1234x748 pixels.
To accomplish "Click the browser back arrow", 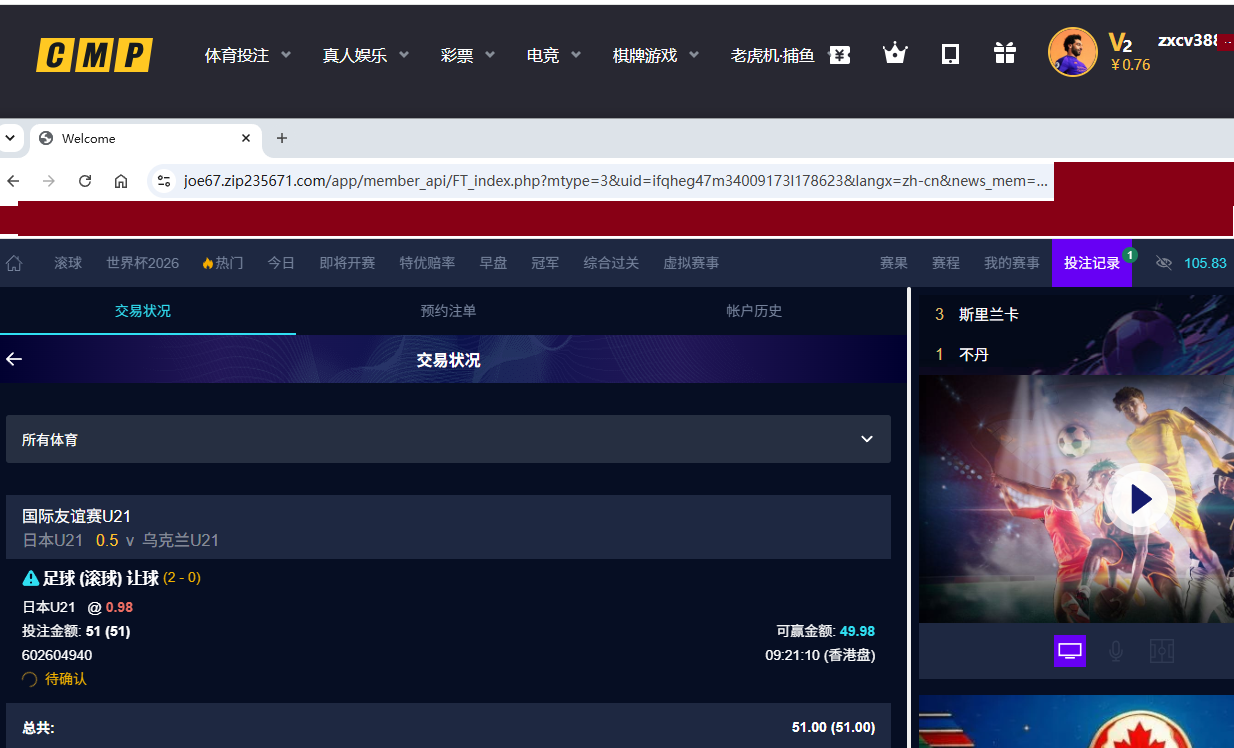I will coord(13,181).
